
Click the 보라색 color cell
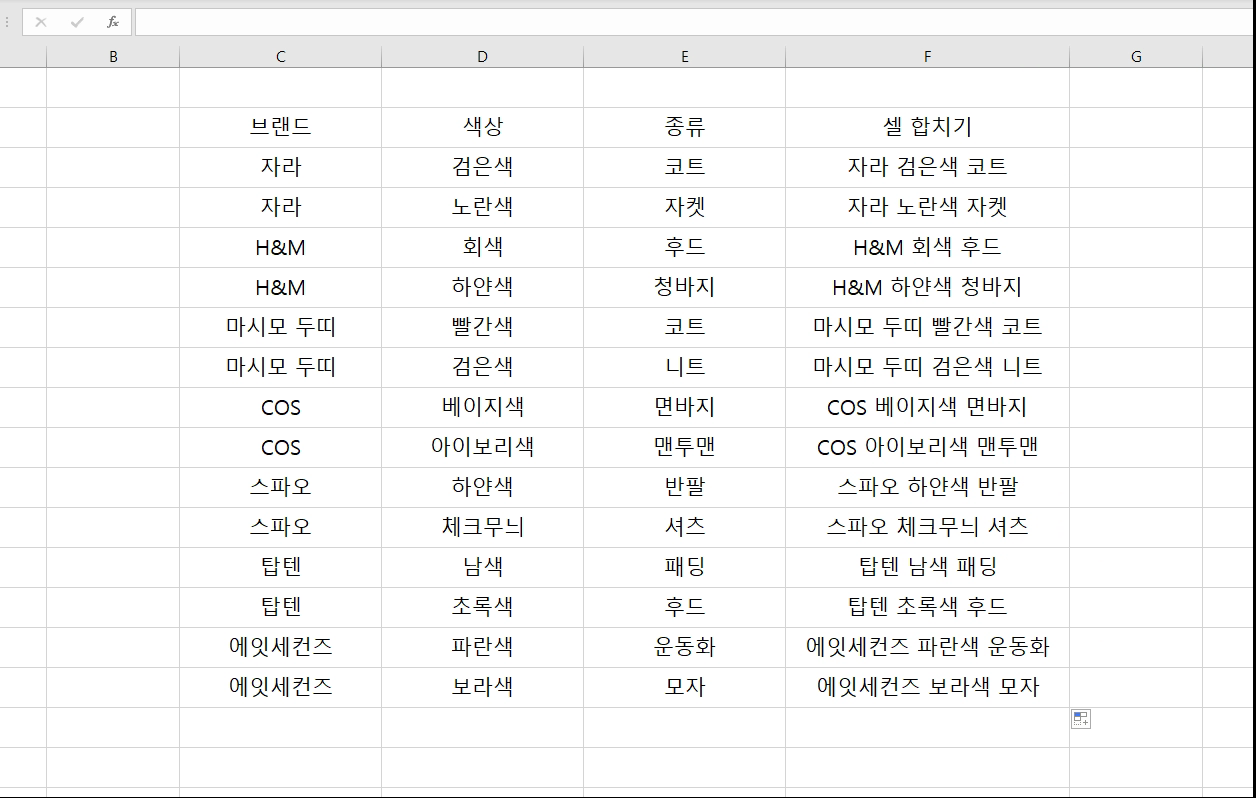(x=482, y=687)
